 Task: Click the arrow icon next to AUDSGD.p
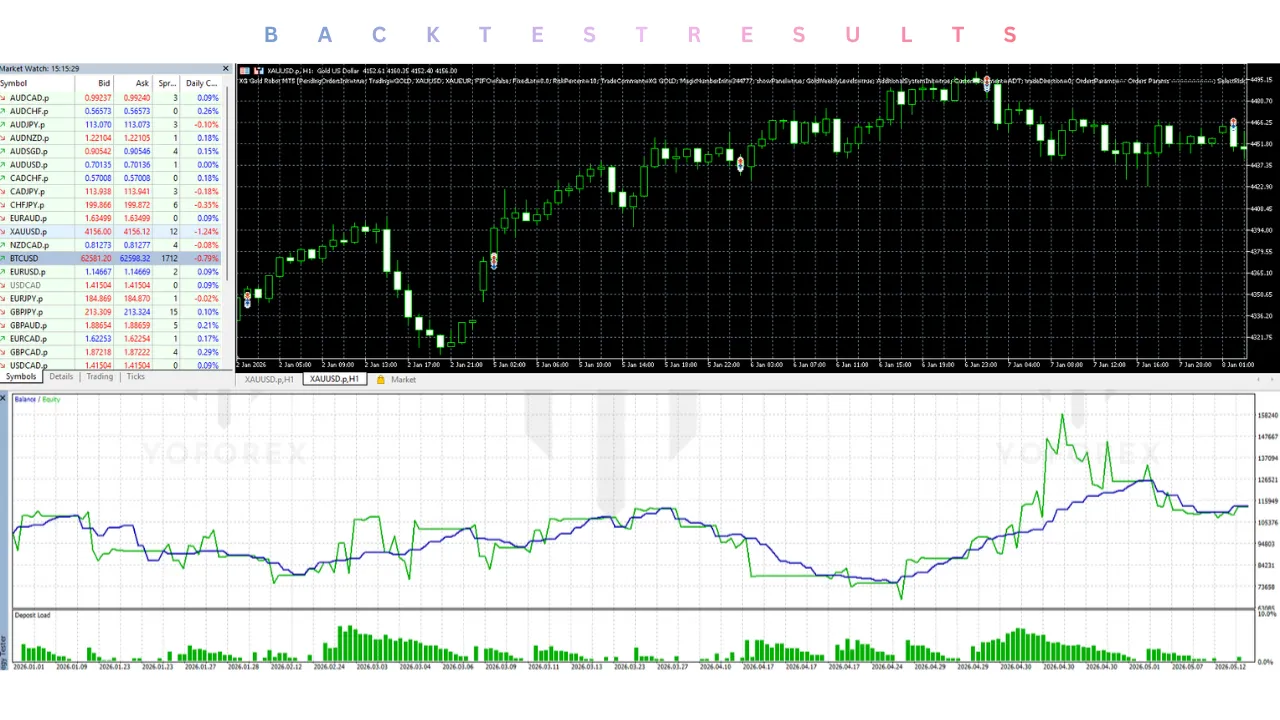tap(4, 151)
